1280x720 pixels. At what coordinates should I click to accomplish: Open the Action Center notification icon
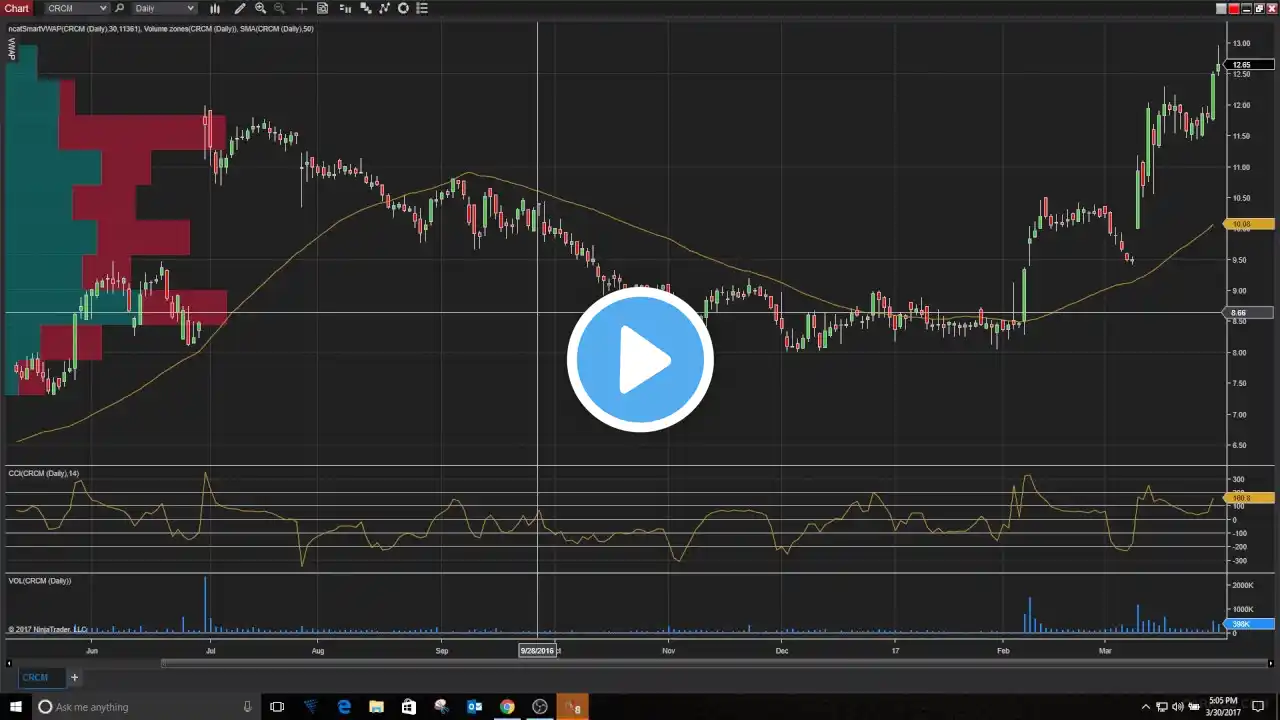1259,707
